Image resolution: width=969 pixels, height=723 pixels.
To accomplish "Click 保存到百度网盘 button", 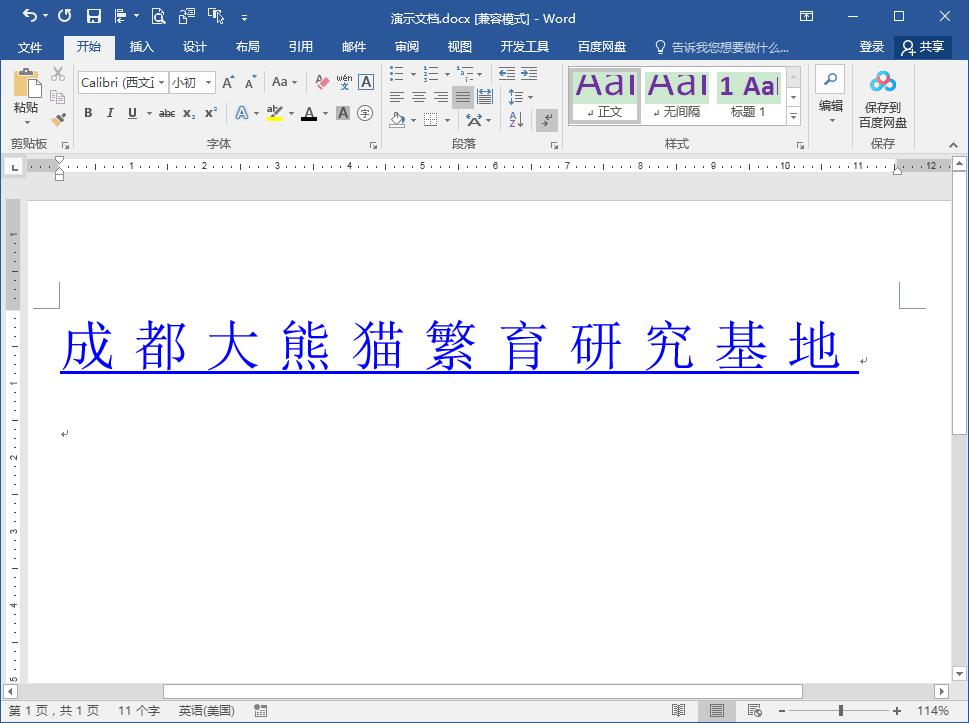I will click(882, 97).
